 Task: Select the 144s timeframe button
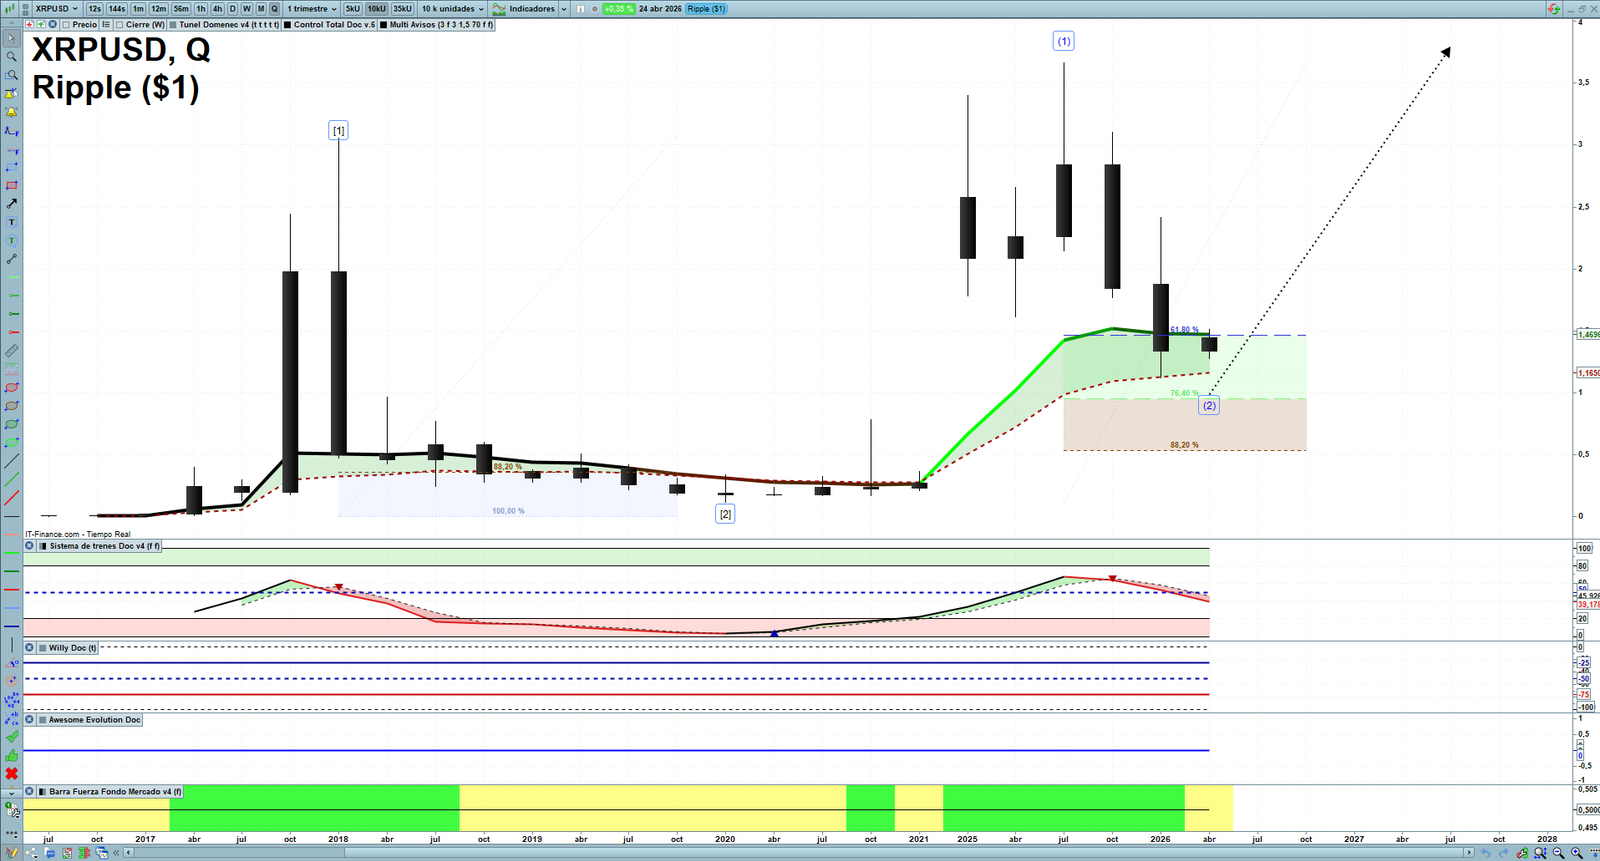(117, 9)
